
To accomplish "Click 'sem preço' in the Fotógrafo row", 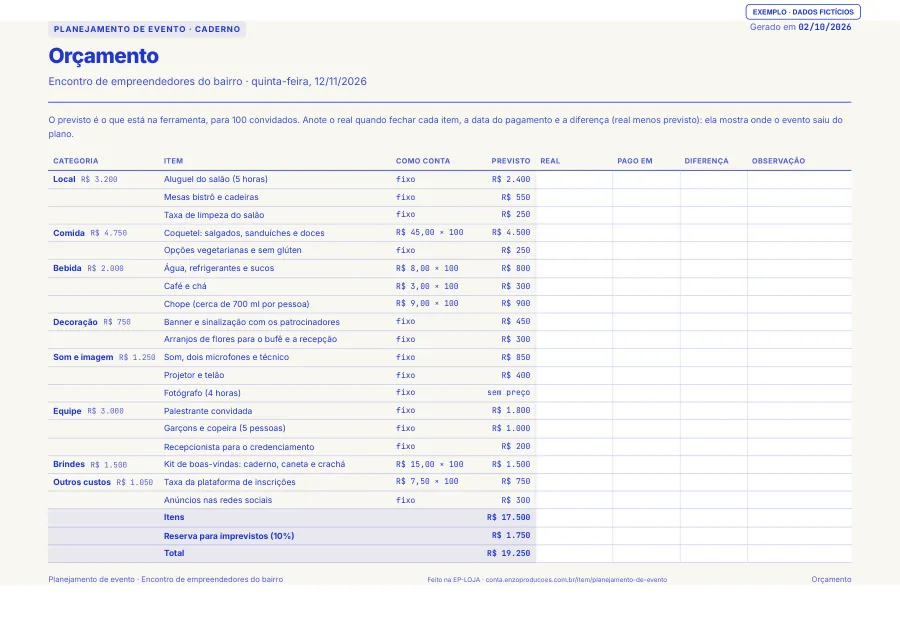I will click(509, 393).
